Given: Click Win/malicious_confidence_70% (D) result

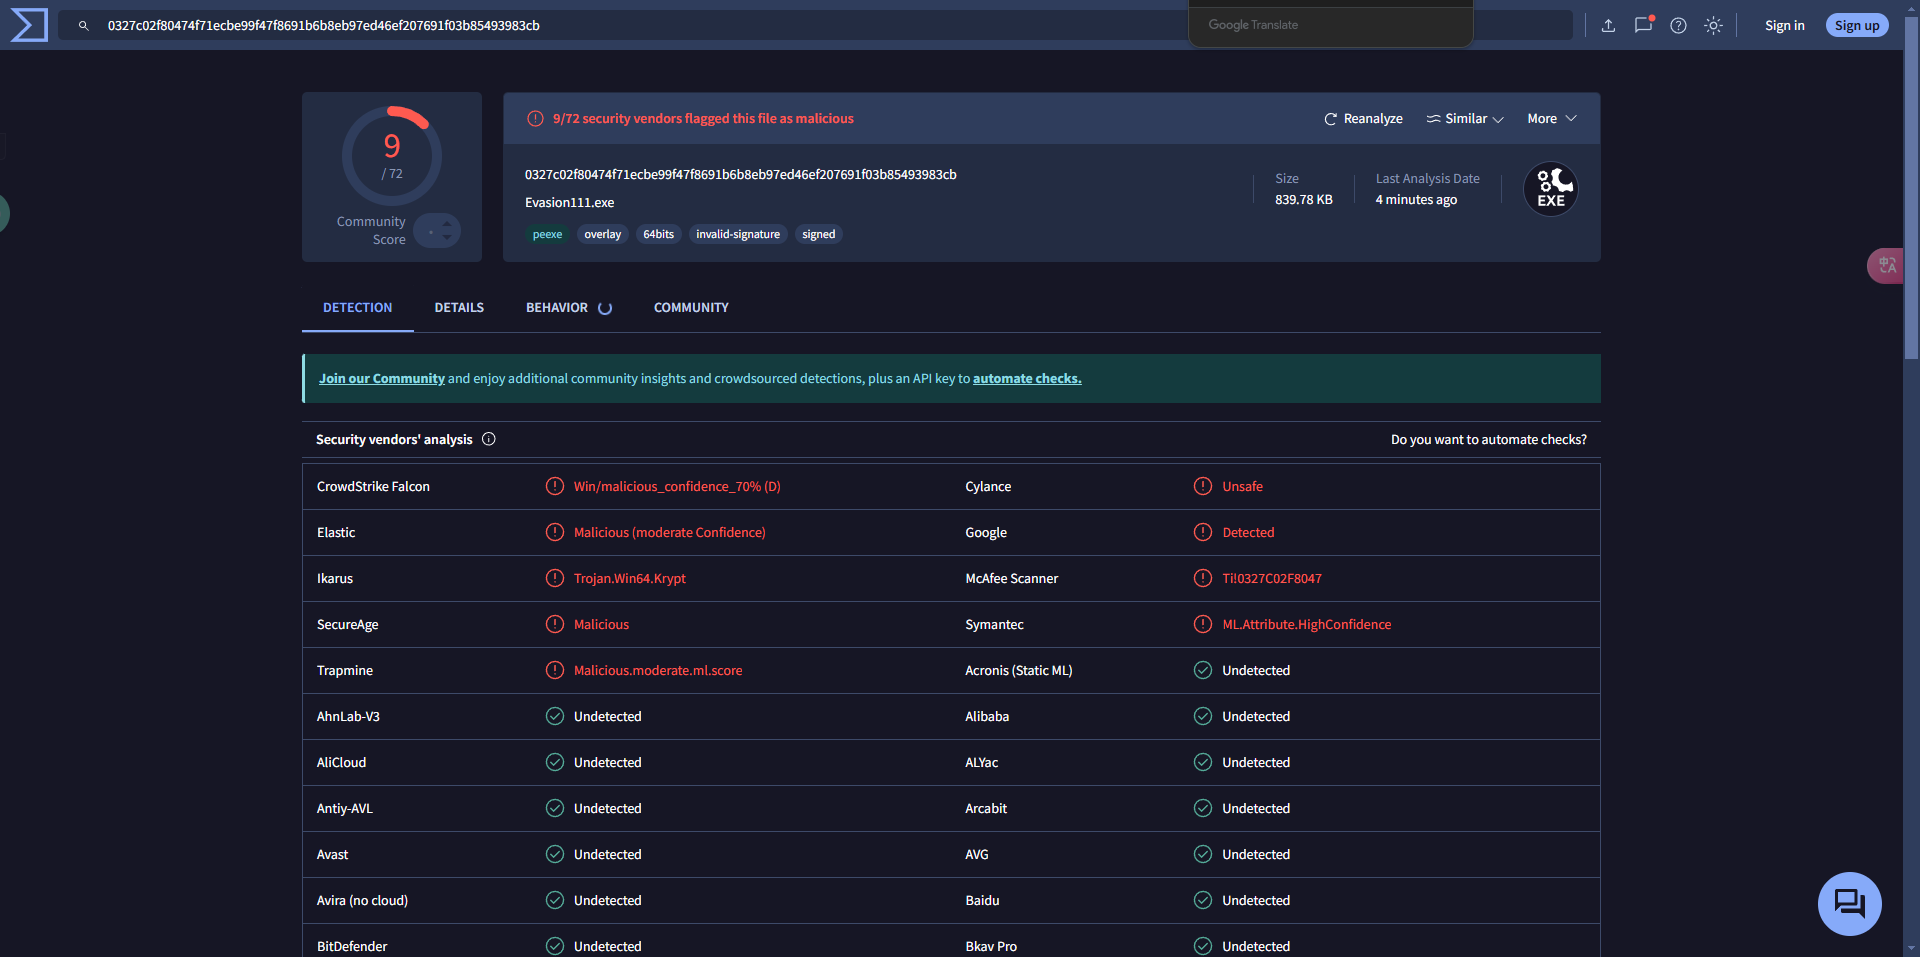Looking at the screenshot, I should (x=677, y=487).
